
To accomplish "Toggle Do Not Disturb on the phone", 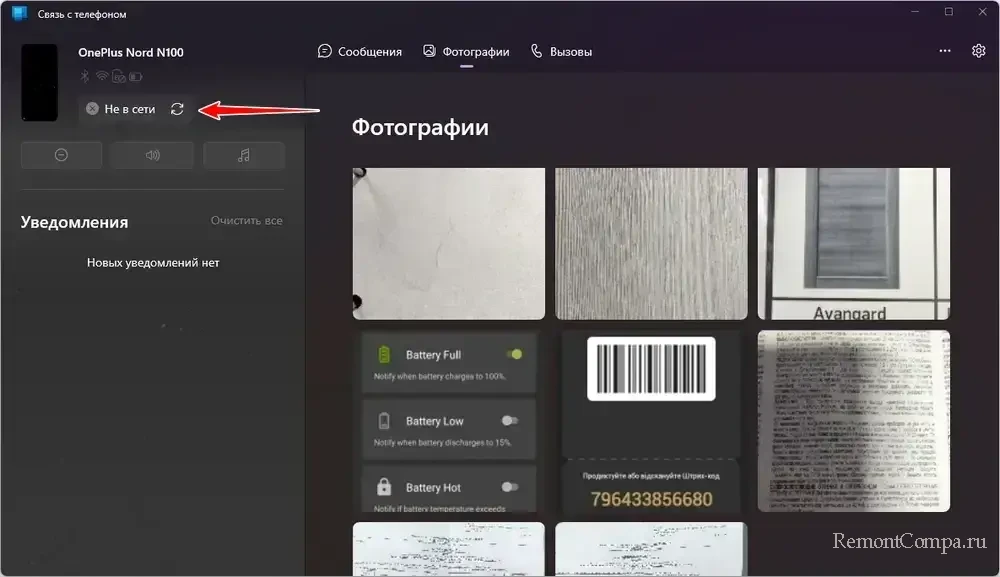I will [x=61, y=155].
